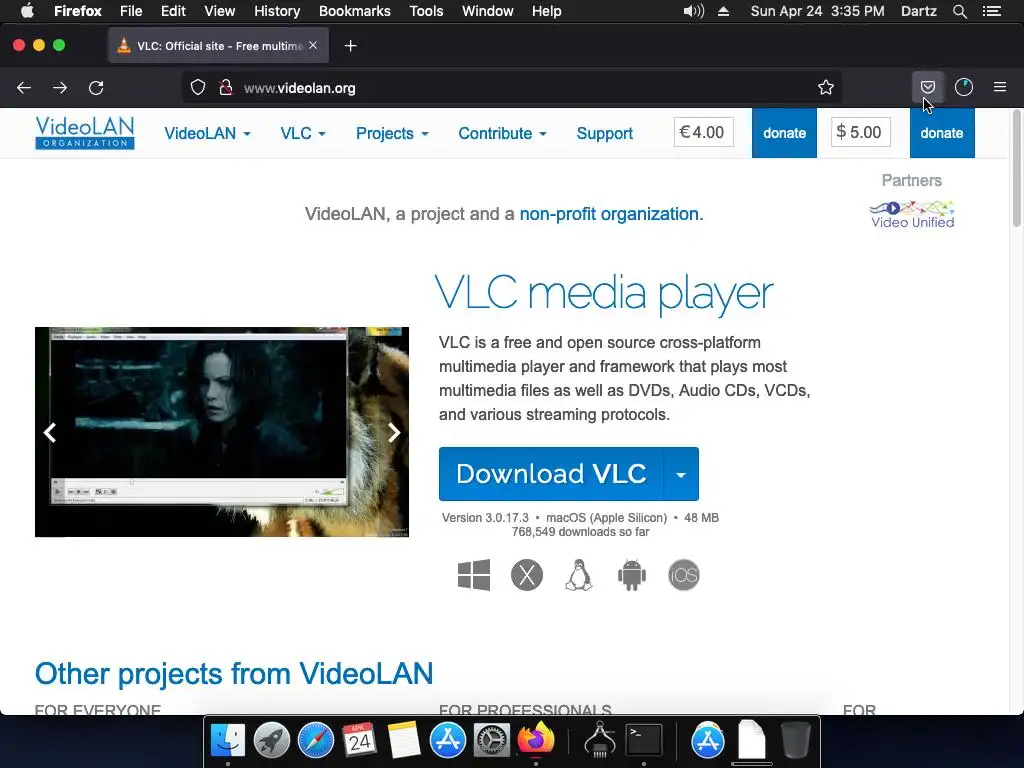The width and height of the screenshot is (1024, 768).
Task: Open the Video Unified partner logo
Action: [912, 214]
